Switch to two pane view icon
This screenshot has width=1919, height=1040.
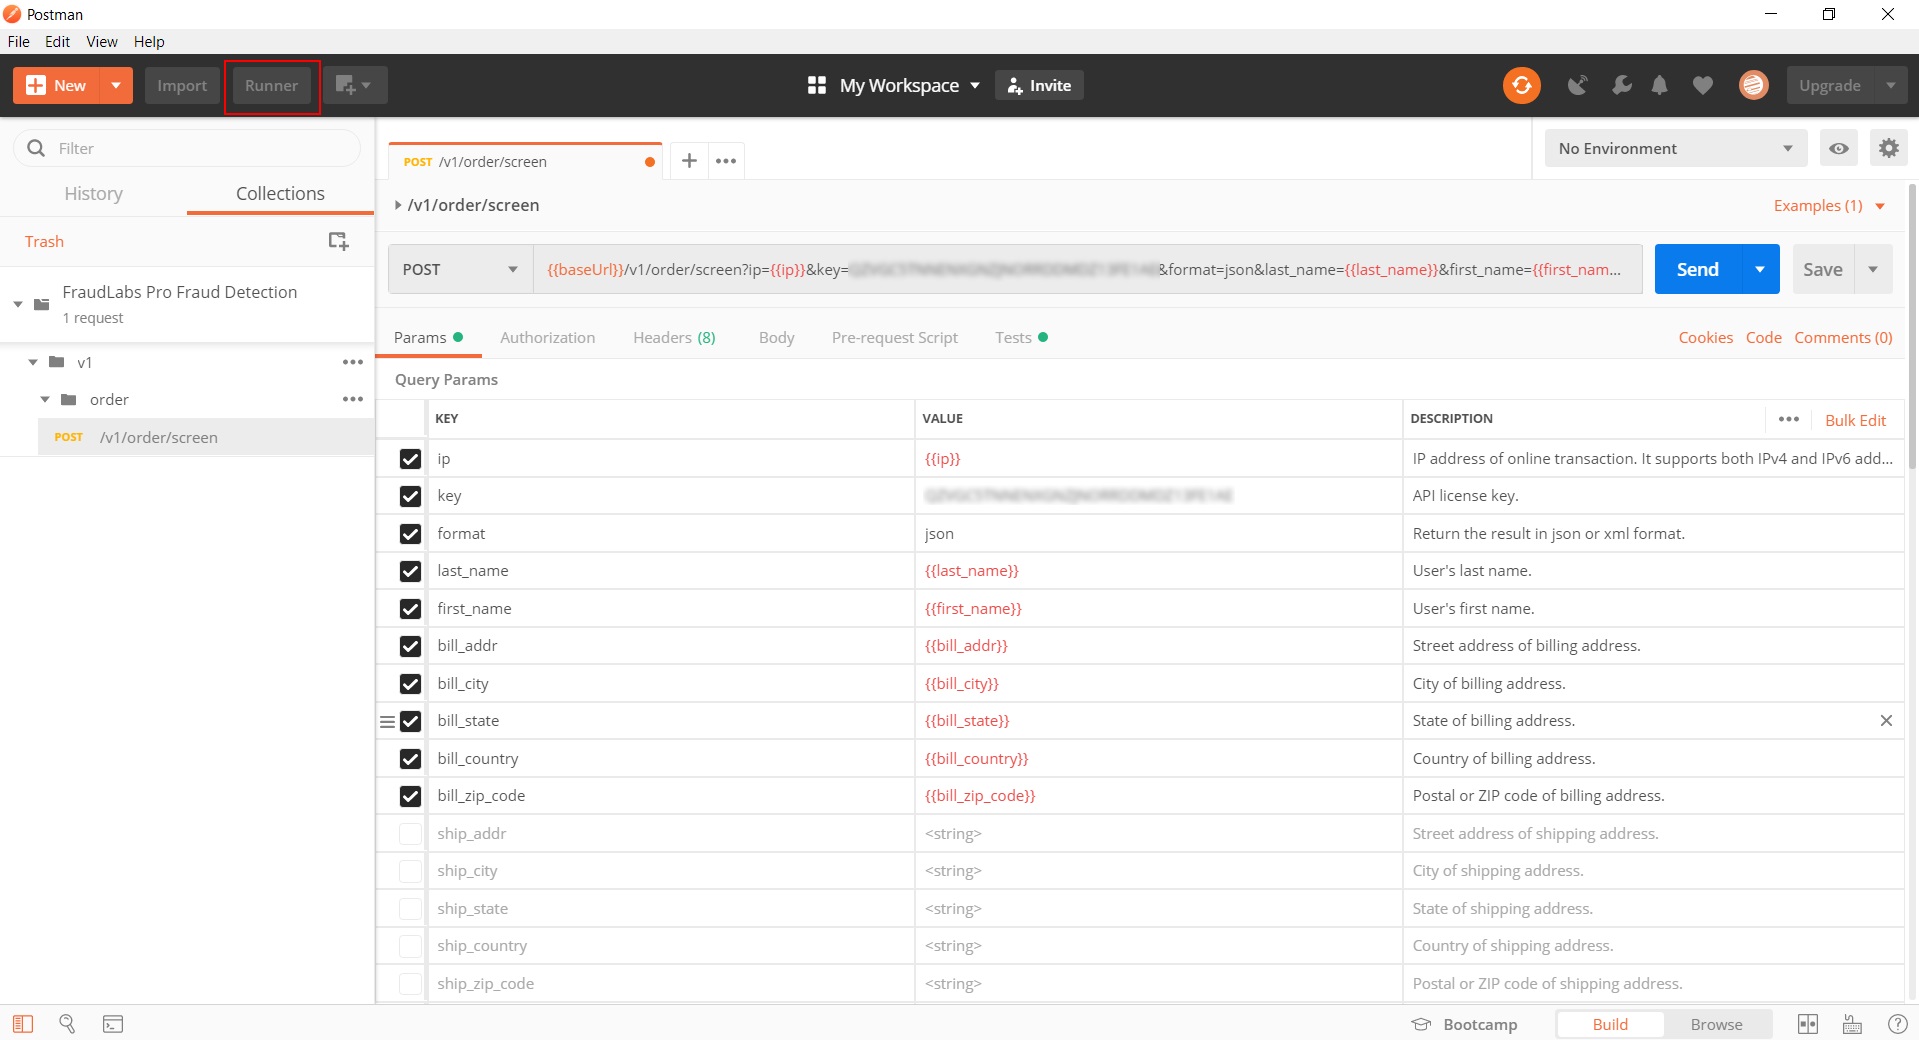coord(1807,1024)
